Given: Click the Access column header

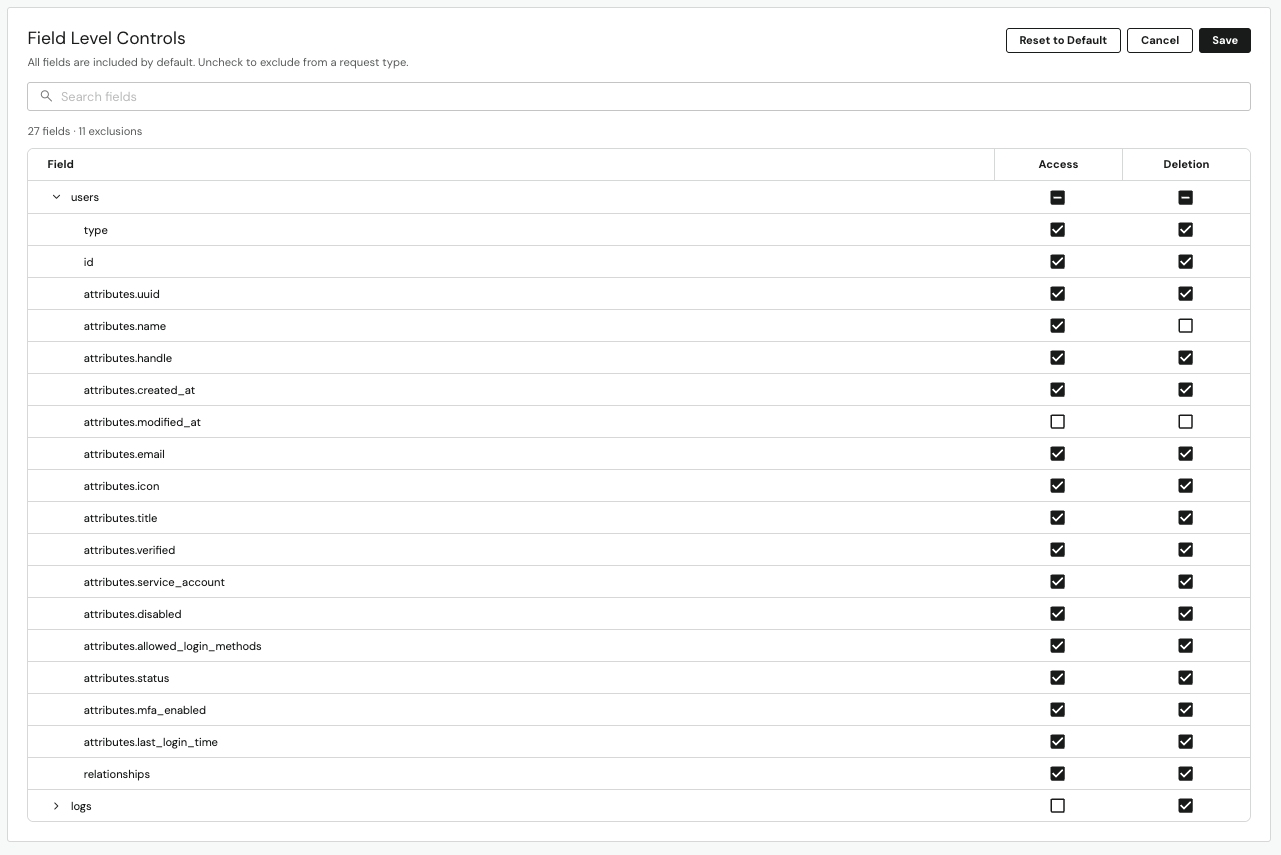Looking at the screenshot, I should (1058, 164).
